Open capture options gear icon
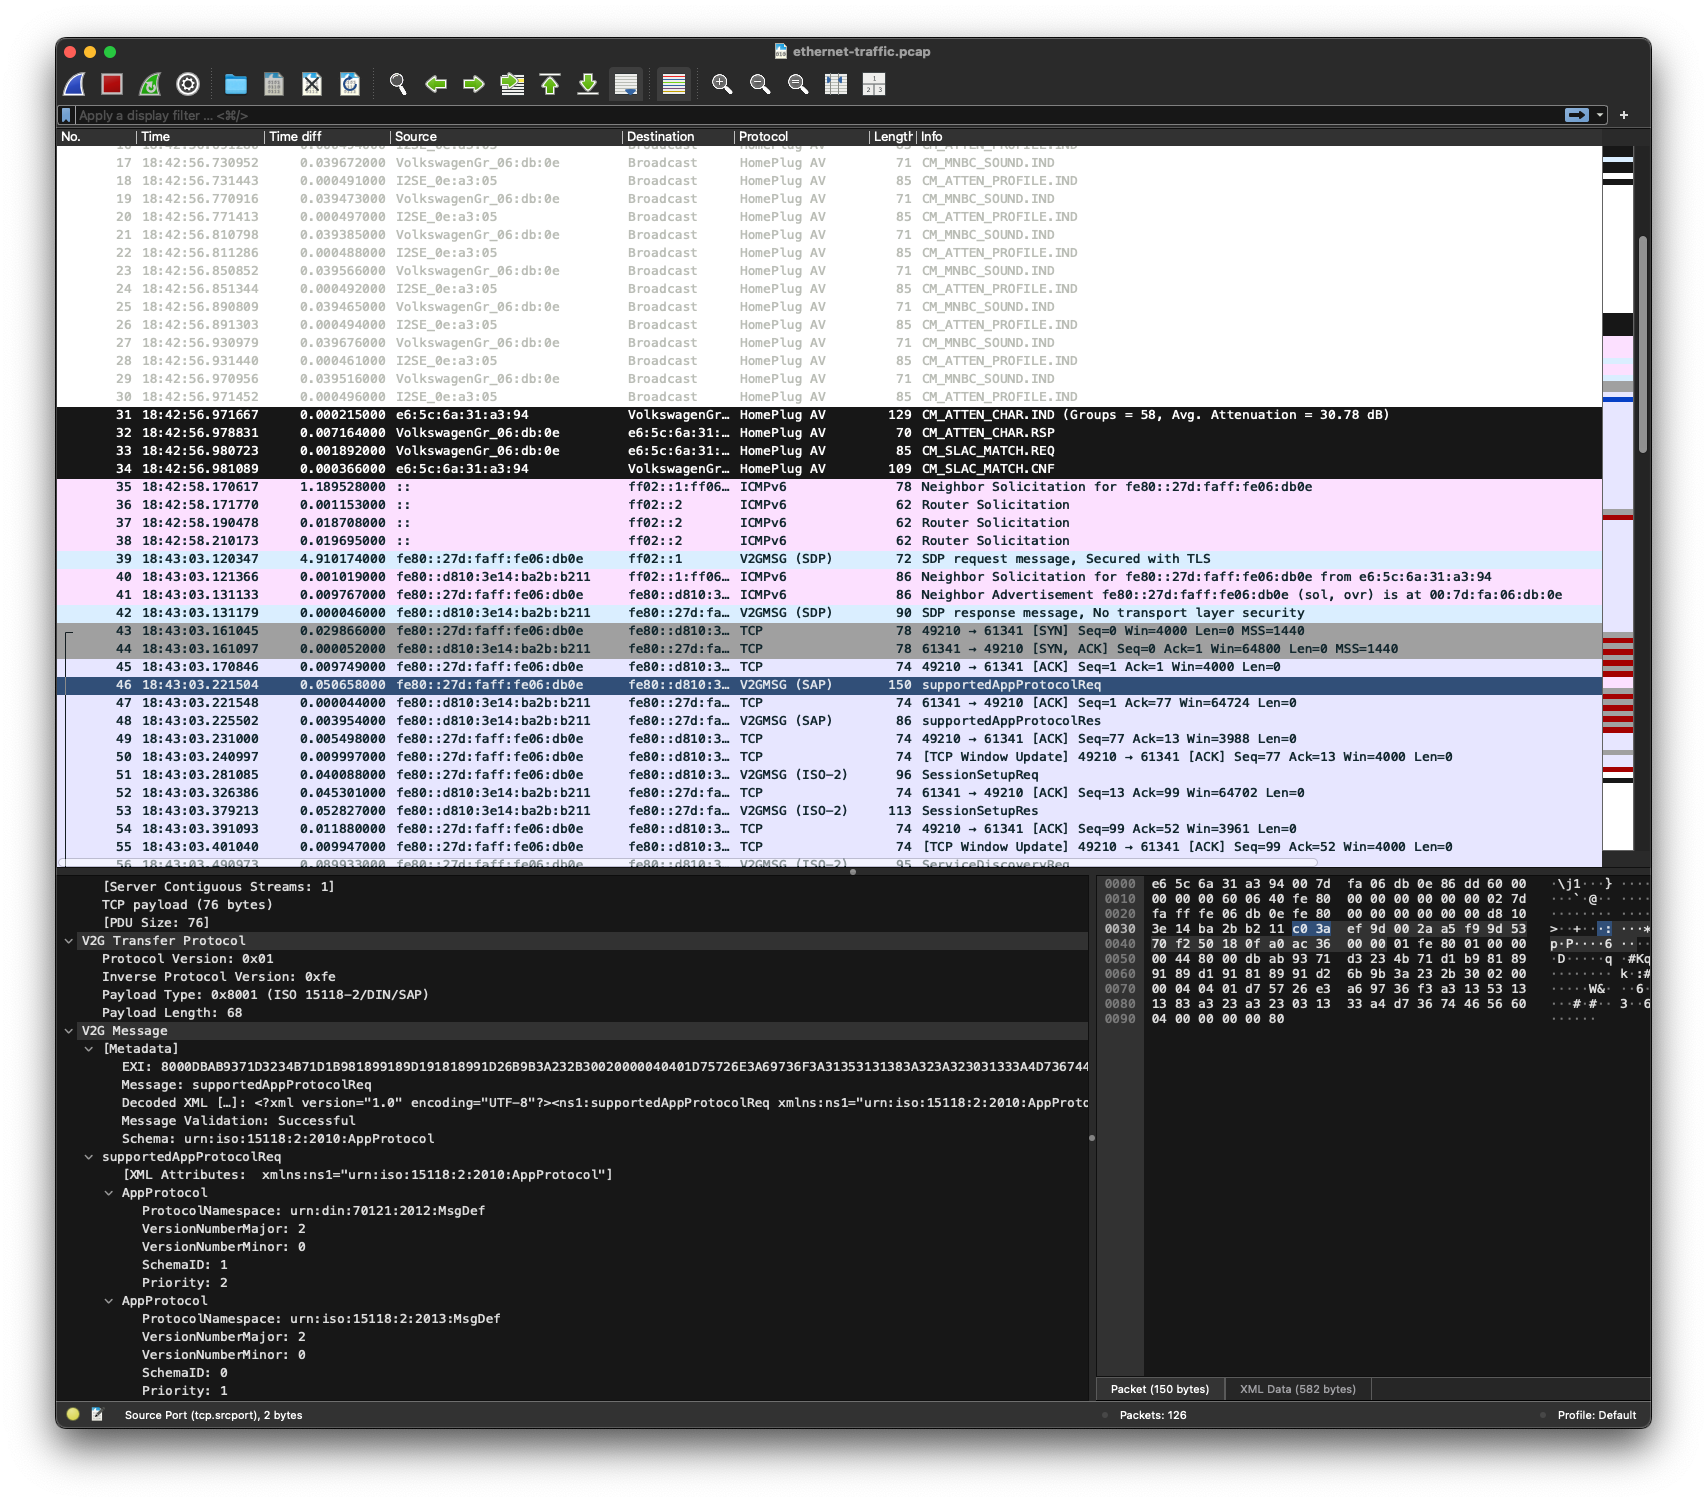Screen dimensions: 1707x1502 click(188, 85)
